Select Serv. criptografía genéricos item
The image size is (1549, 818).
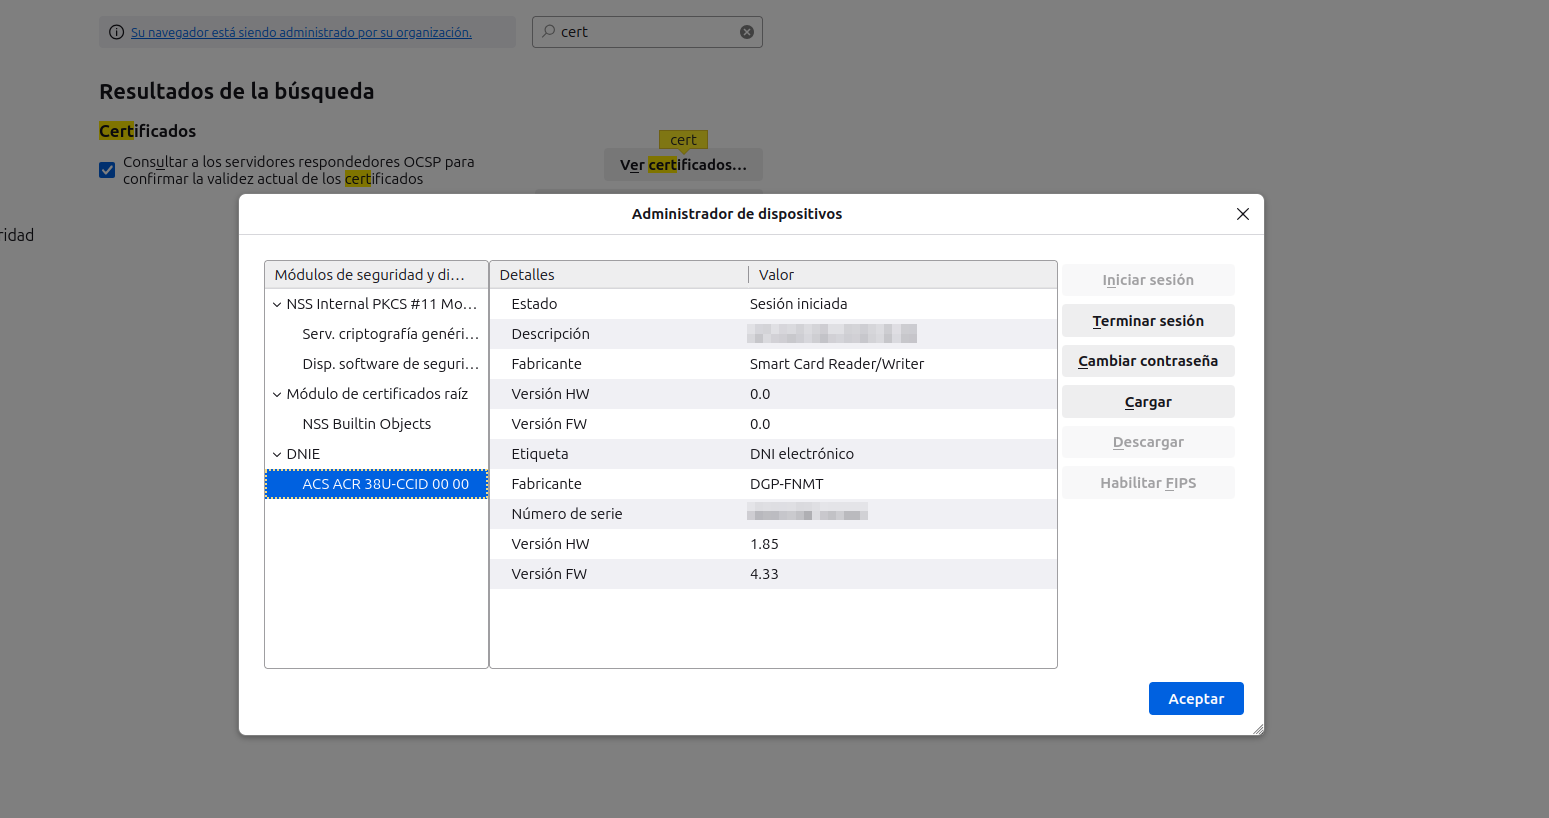[390, 334]
